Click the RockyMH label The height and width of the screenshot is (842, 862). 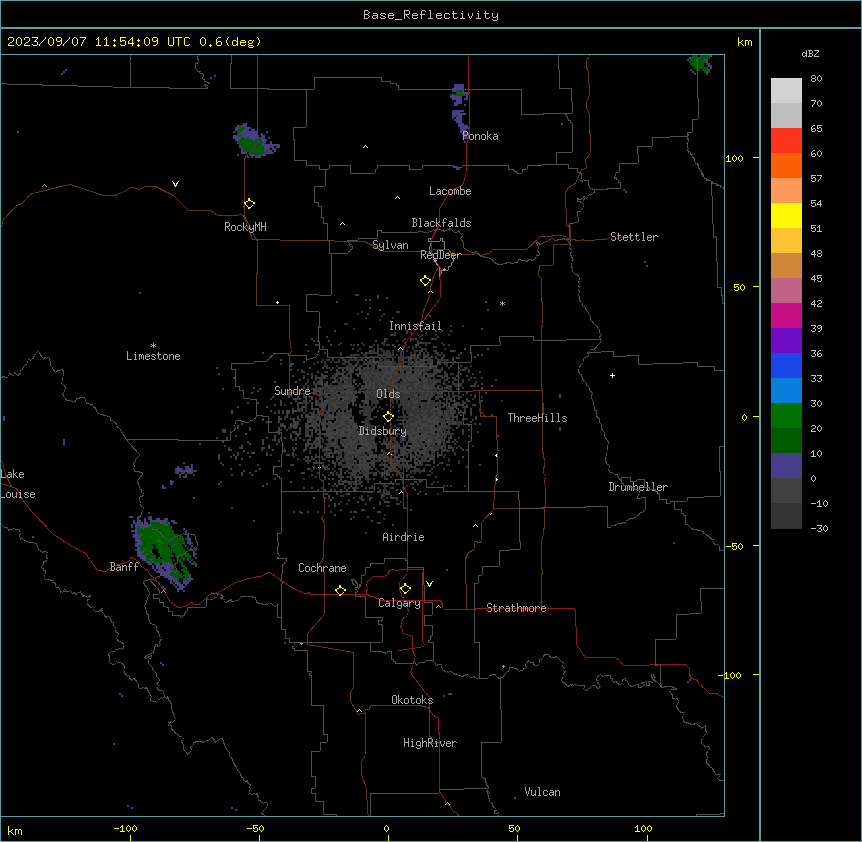click(245, 227)
